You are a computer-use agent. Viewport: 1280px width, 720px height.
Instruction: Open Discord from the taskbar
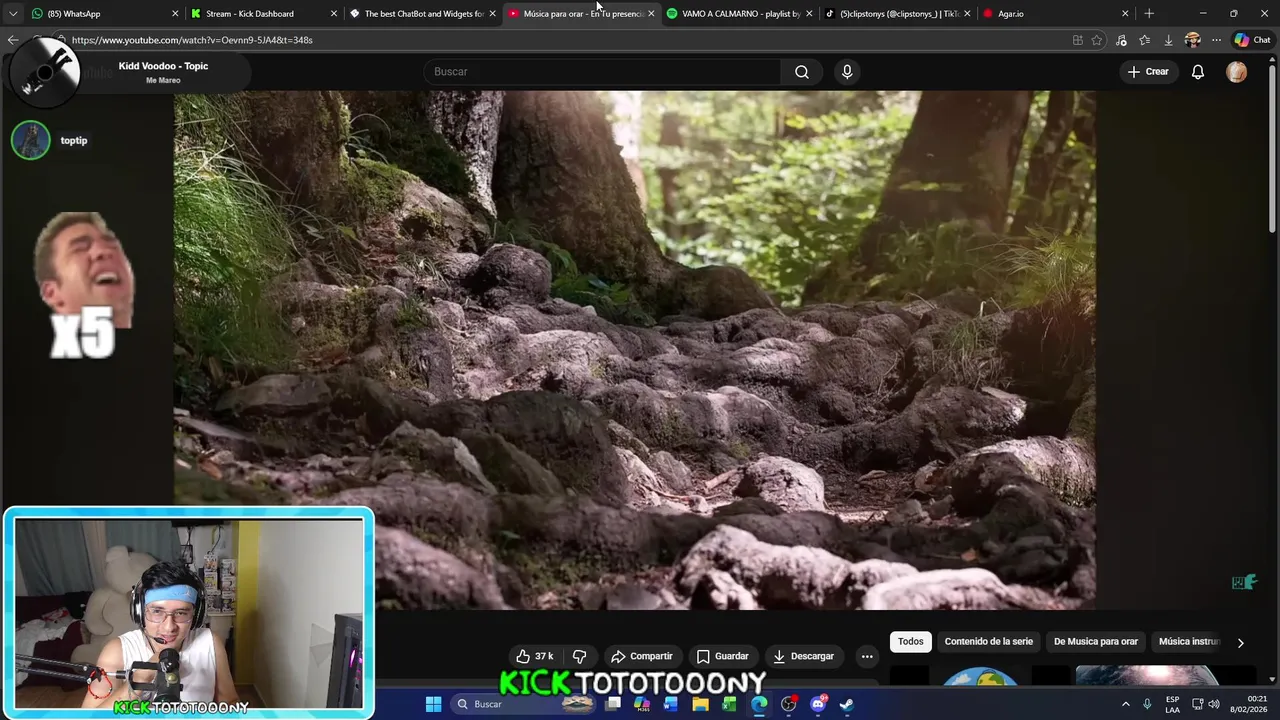(x=818, y=704)
